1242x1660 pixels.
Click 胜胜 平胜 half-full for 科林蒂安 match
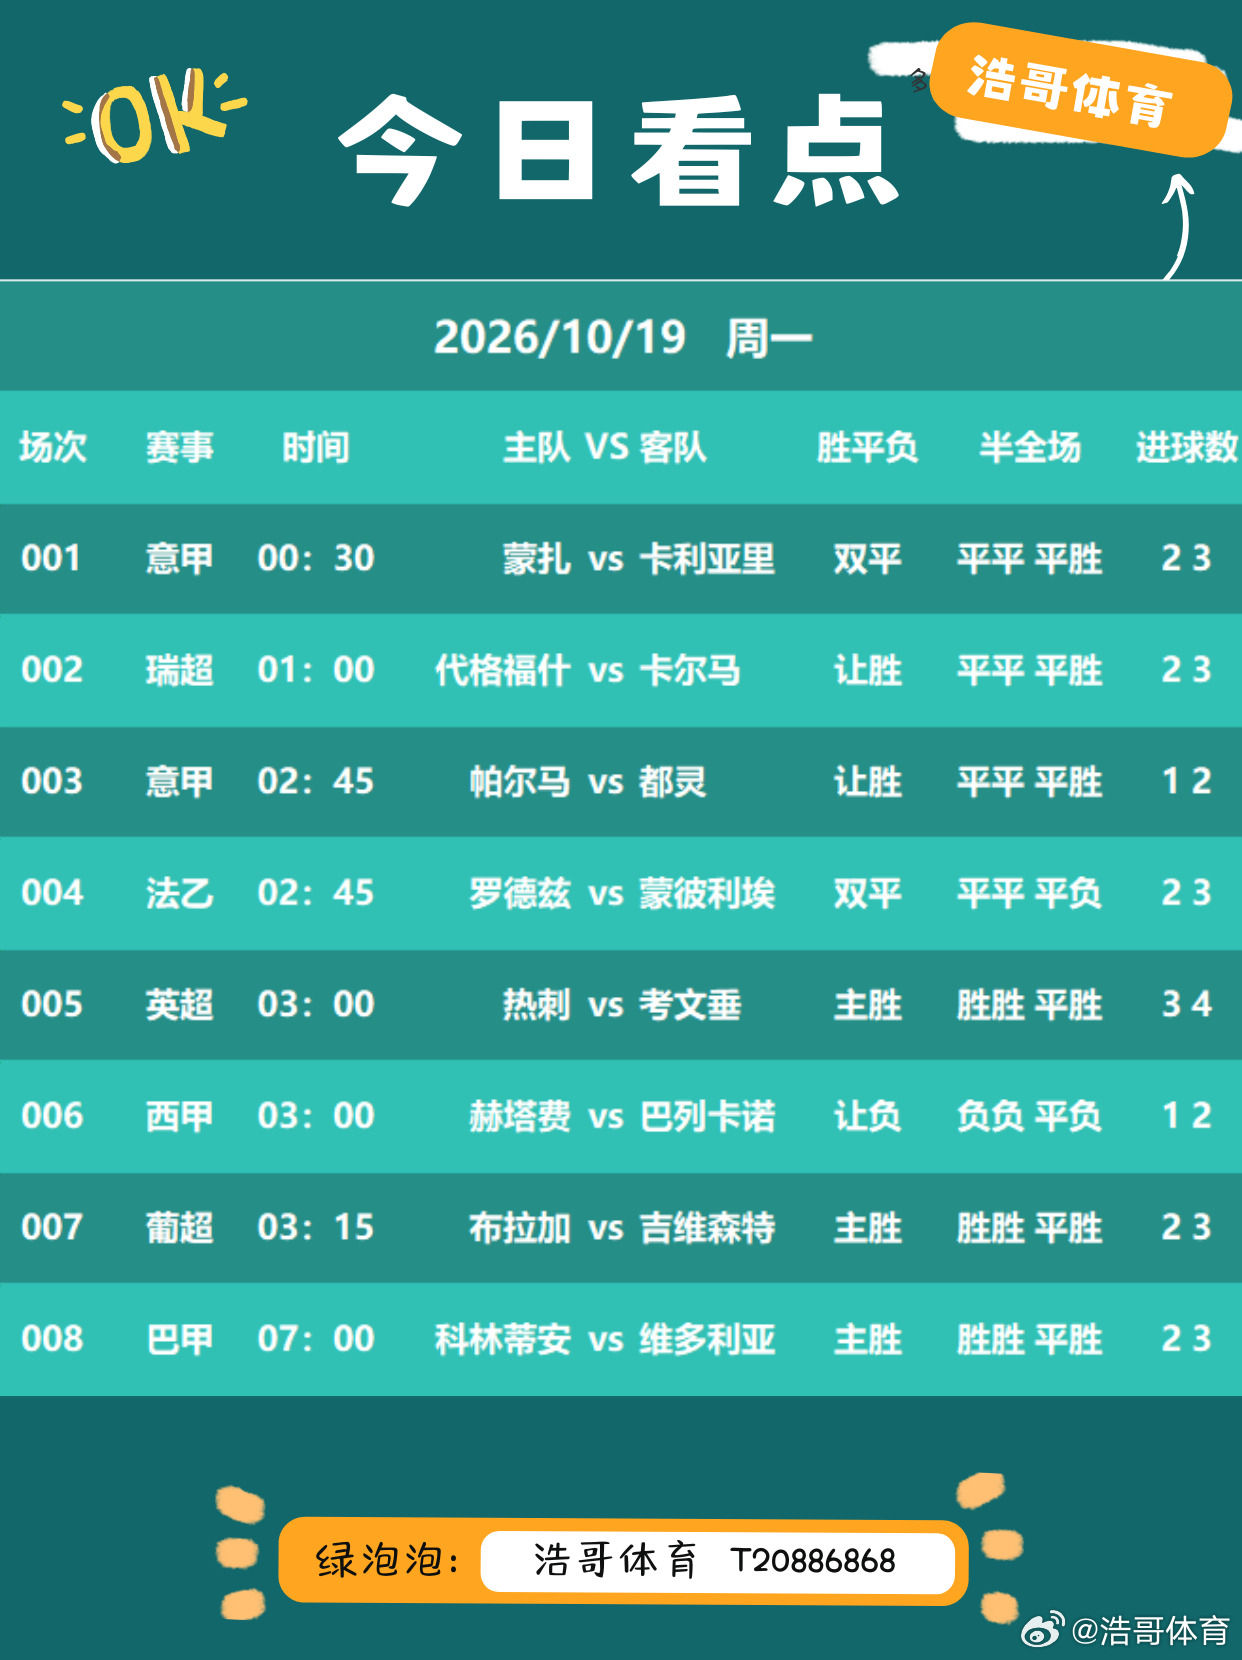click(x=1030, y=1338)
